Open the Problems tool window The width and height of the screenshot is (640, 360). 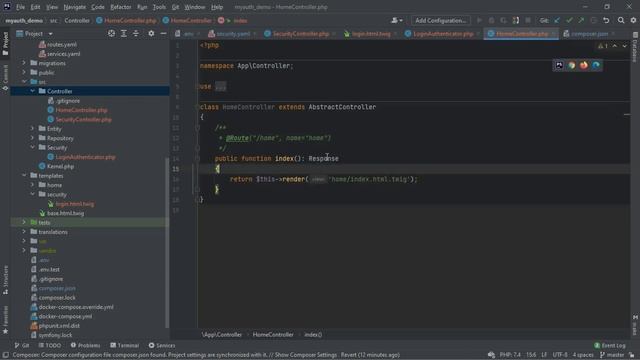[x=85, y=345]
